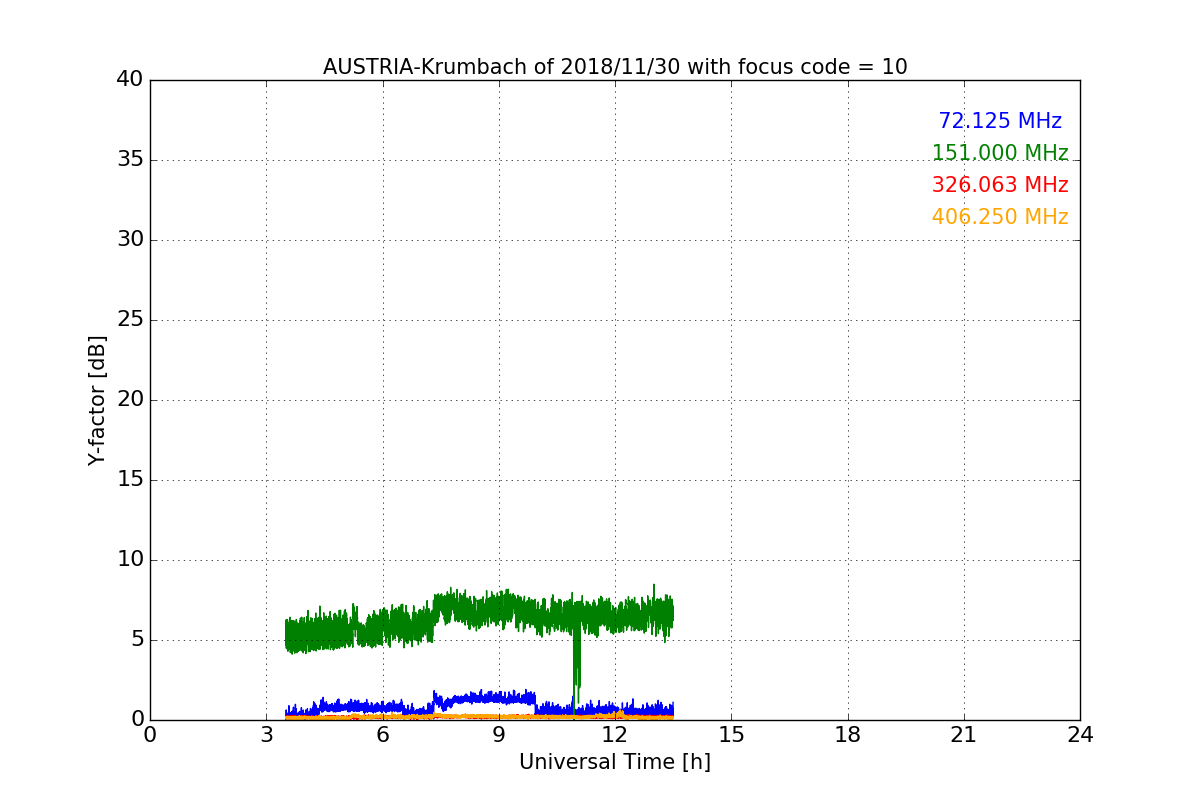Click the y-axis tick label 10
1200x800 pixels.
130,560
